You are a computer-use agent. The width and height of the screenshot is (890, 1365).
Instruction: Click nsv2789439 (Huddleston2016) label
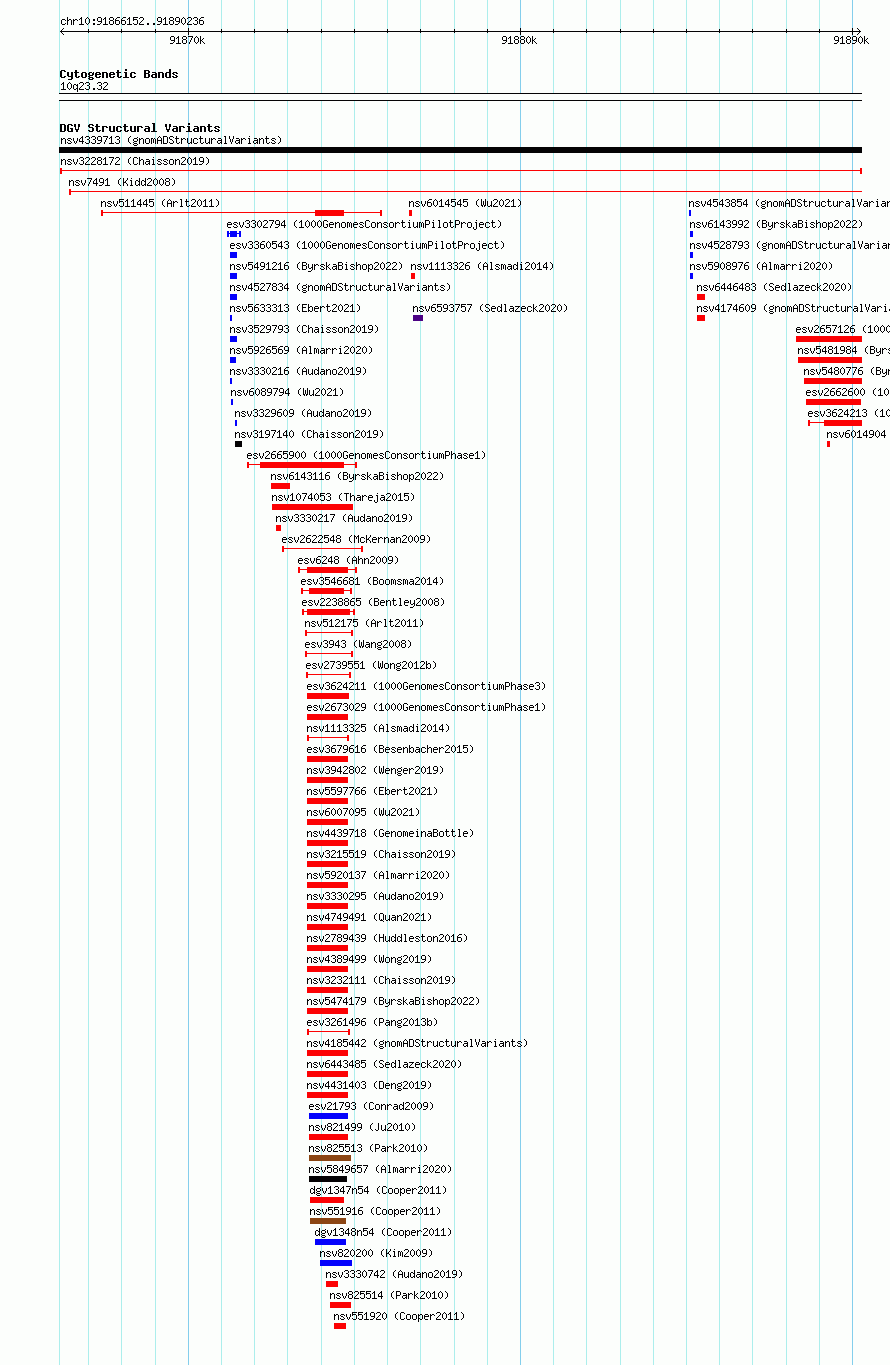pyautogui.click(x=387, y=938)
